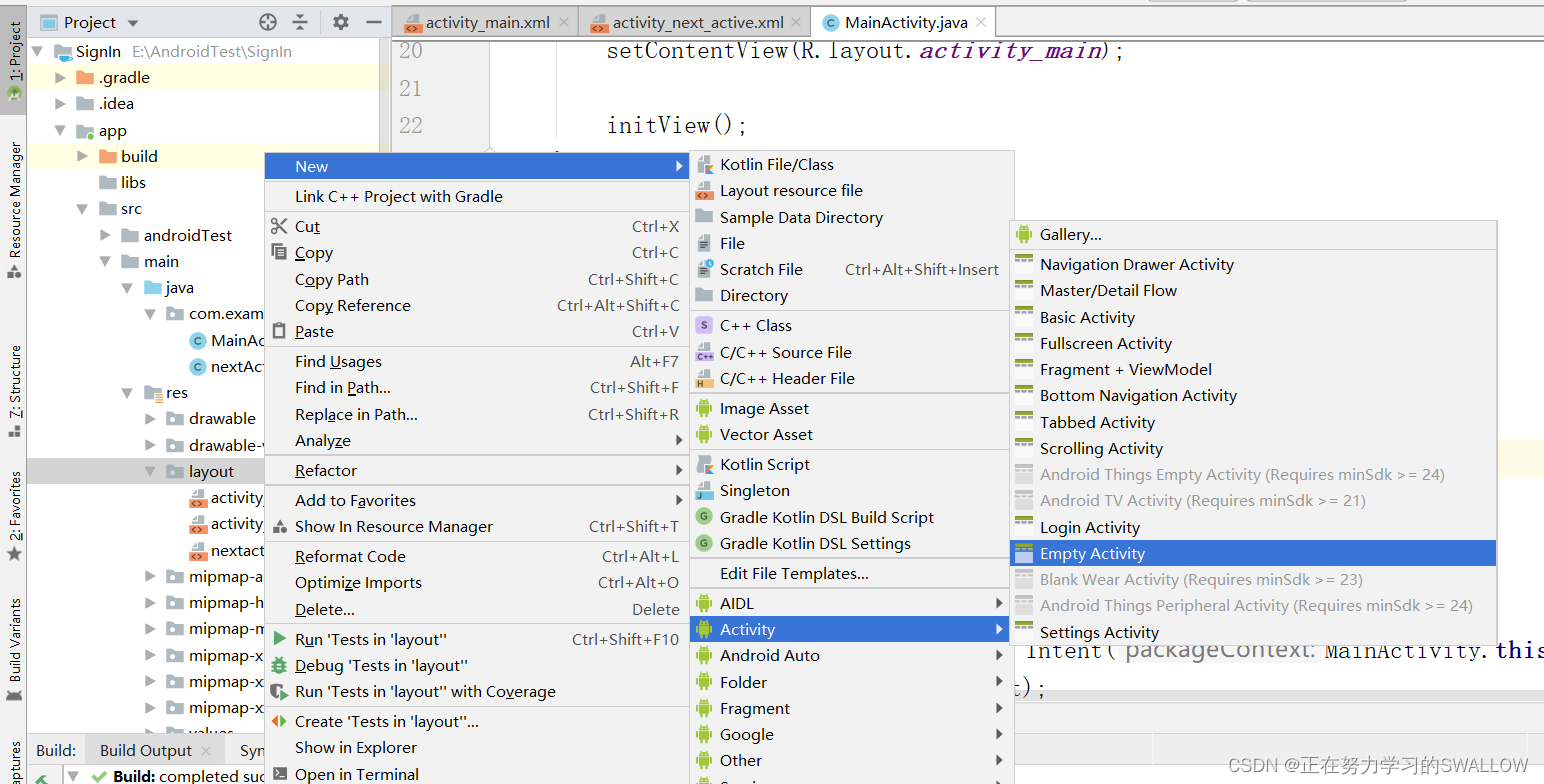Select Basic Activity template
The image size is (1544, 784).
coord(1253,317)
